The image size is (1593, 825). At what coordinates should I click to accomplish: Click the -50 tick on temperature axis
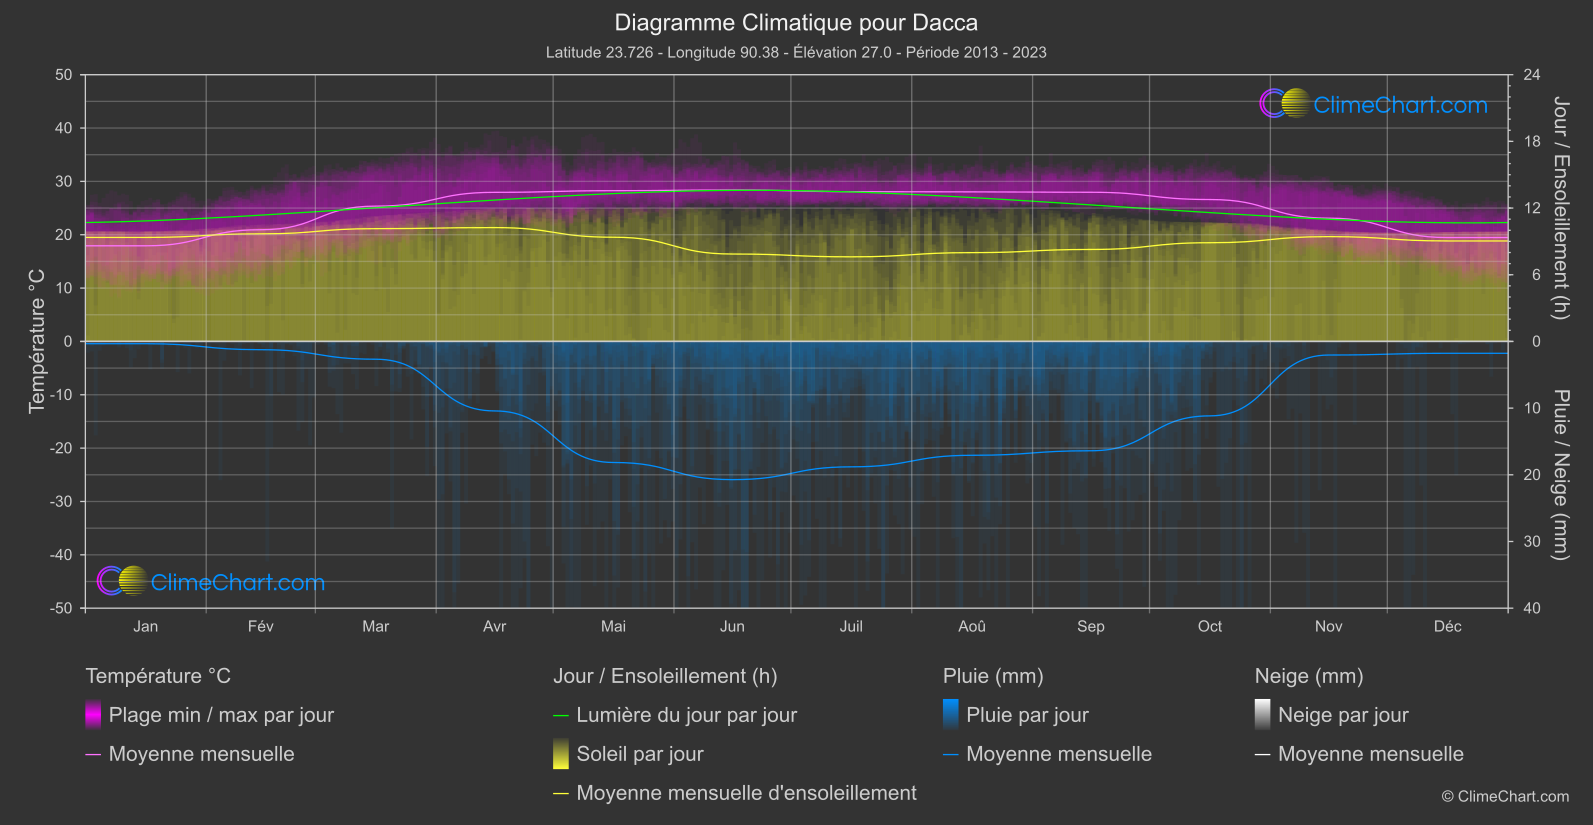61,608
